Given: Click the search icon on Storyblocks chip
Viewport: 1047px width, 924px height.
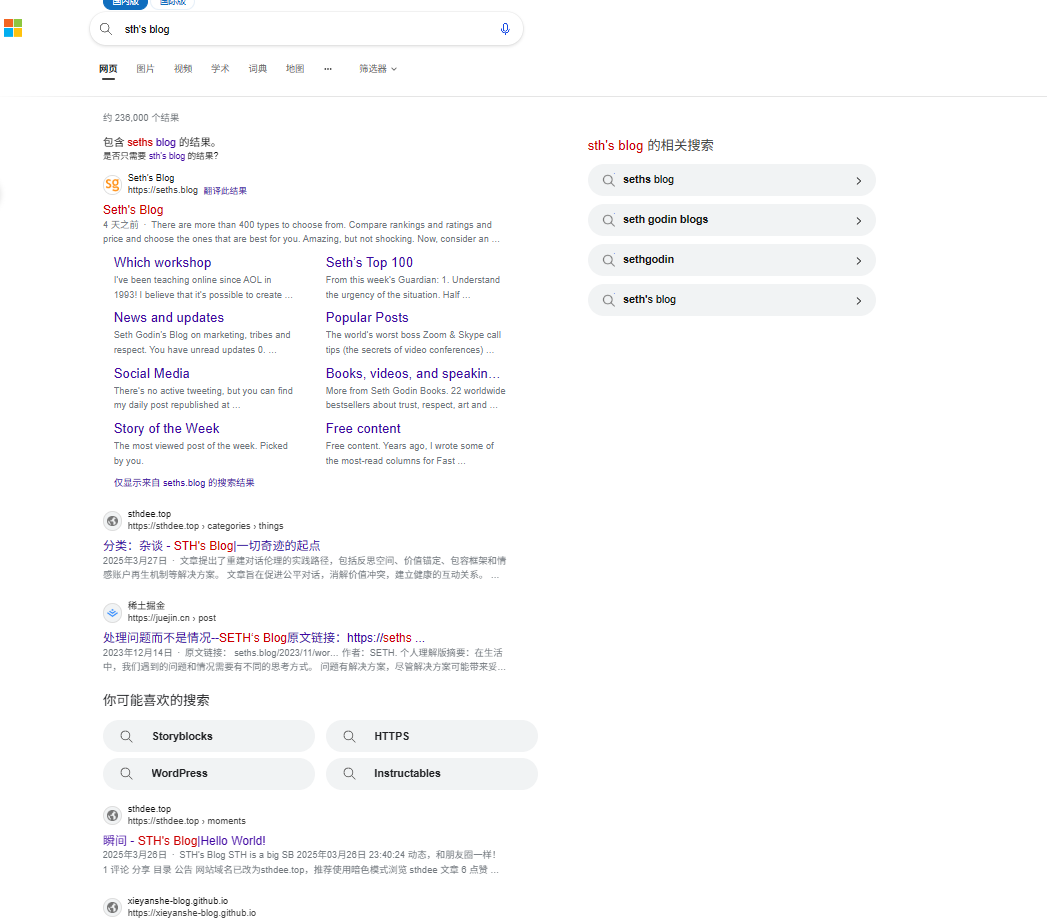Looking at the screenshot, I should point(126,736).
